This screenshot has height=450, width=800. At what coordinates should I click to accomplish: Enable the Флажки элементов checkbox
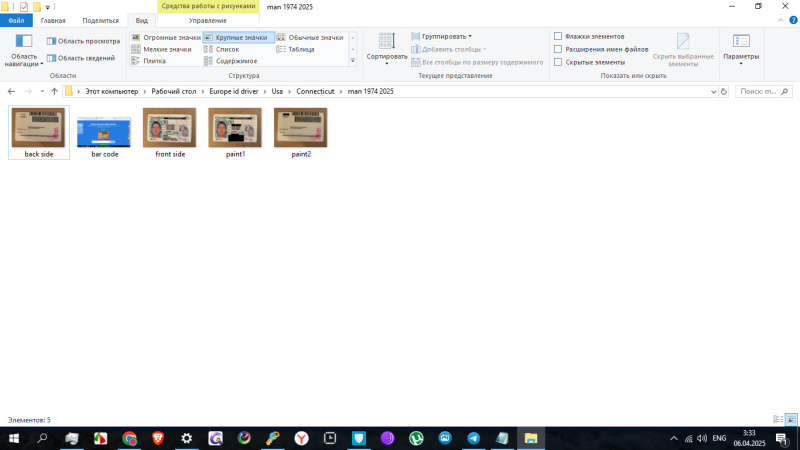coord(558,36)
